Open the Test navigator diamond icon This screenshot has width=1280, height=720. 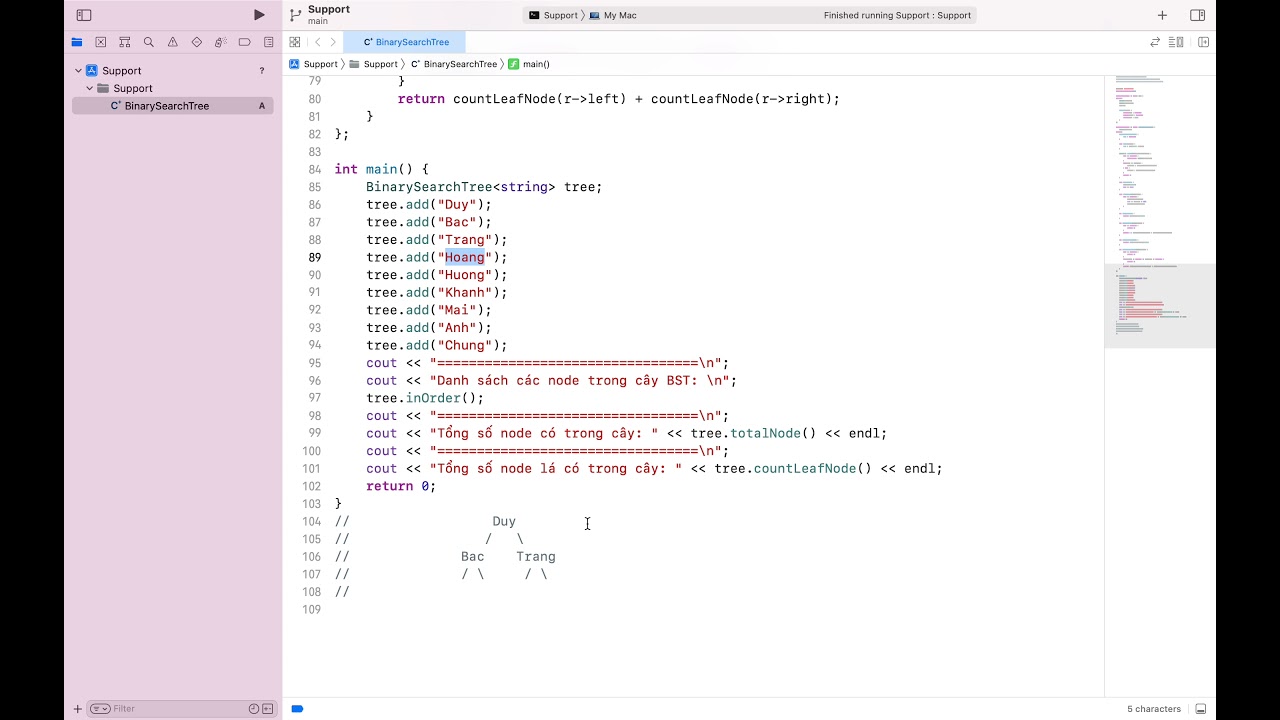197,42
